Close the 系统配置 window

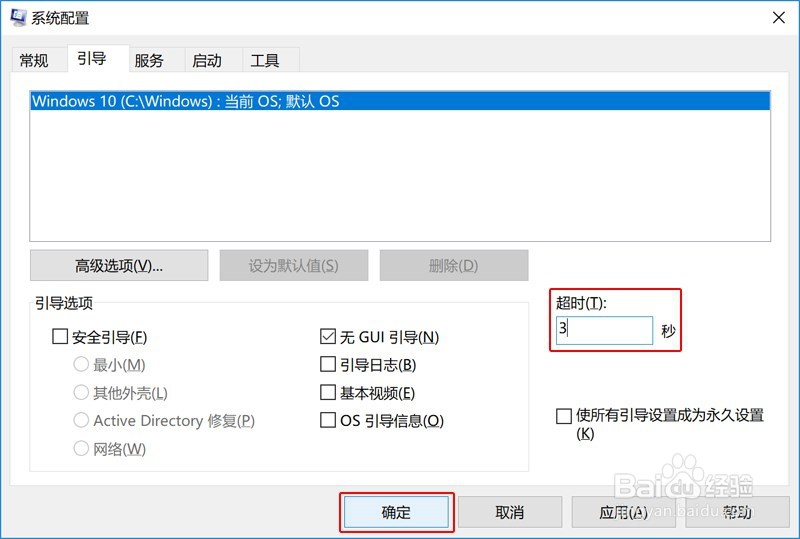point(779,18)
